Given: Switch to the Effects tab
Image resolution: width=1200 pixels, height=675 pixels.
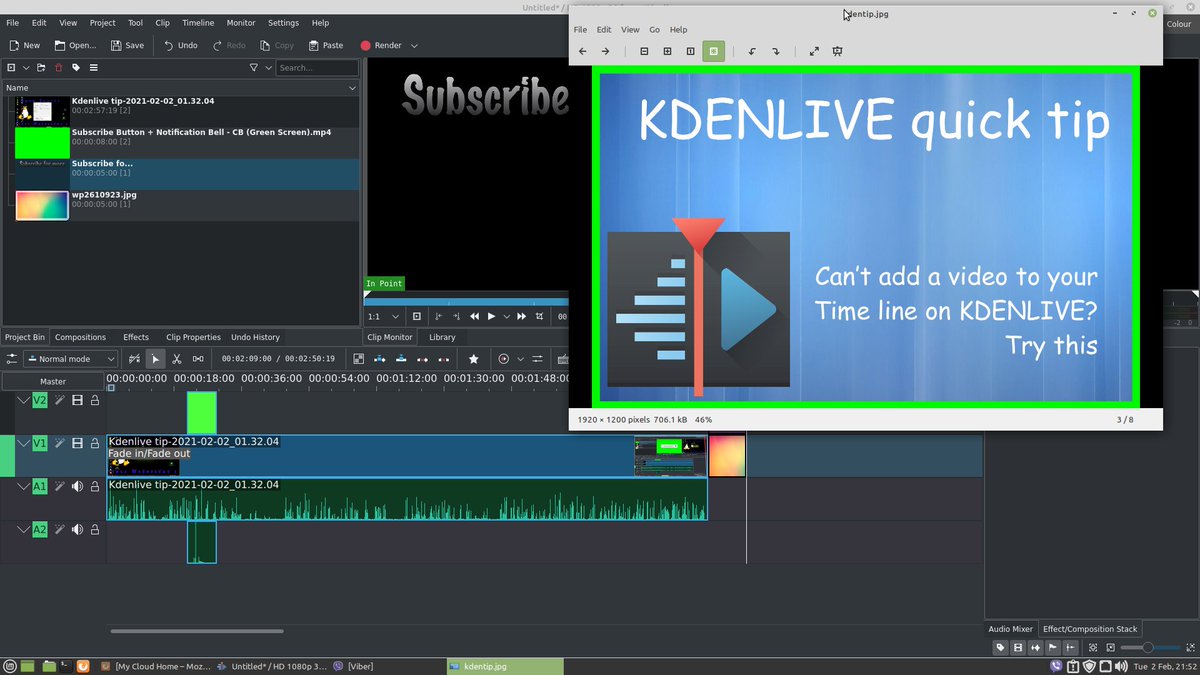Looking at the screenshot, I should click(x=135, y=337).
